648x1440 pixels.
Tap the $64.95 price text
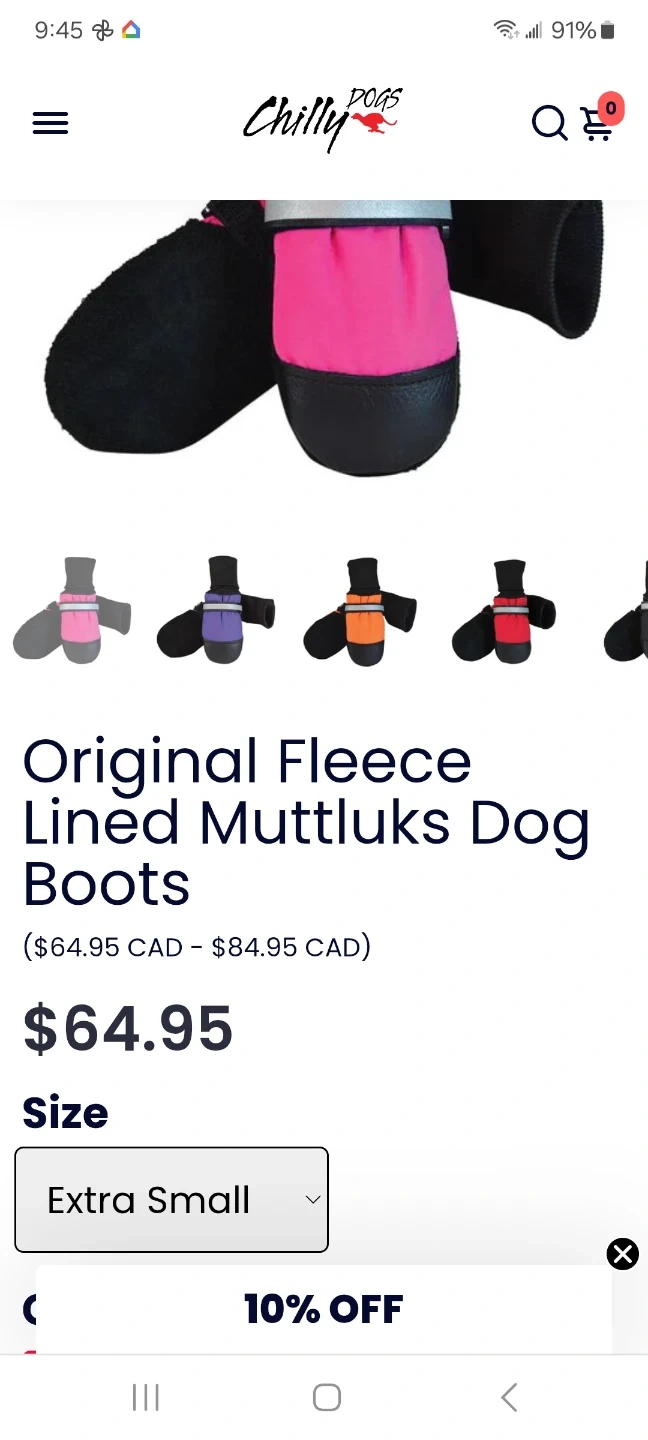128,1029
